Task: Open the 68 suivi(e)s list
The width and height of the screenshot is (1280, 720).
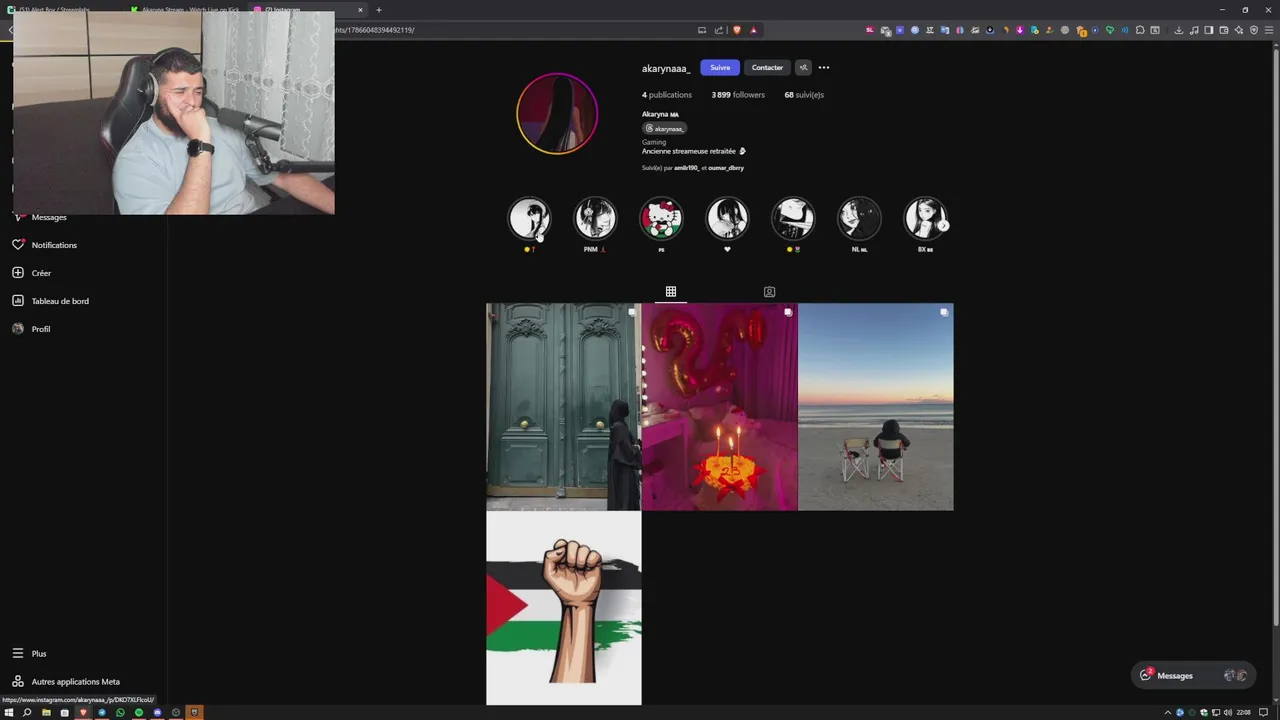Action: [x=804, y=95]
